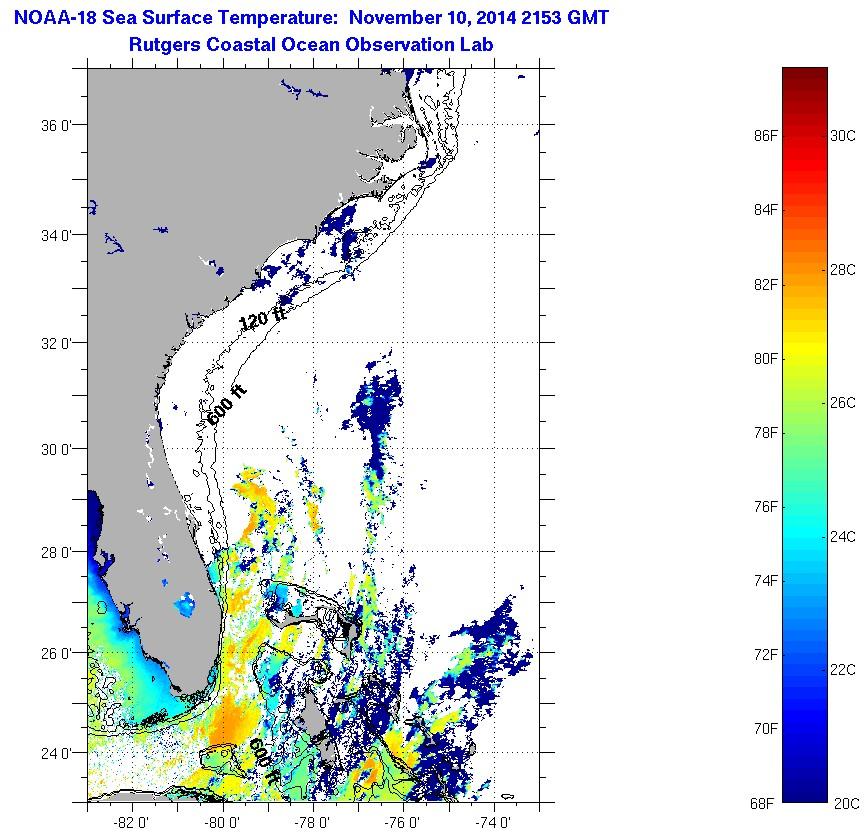Click the 600 ft contour label near 24N
The image size is (864, 832).
click(x=266, y=763)
